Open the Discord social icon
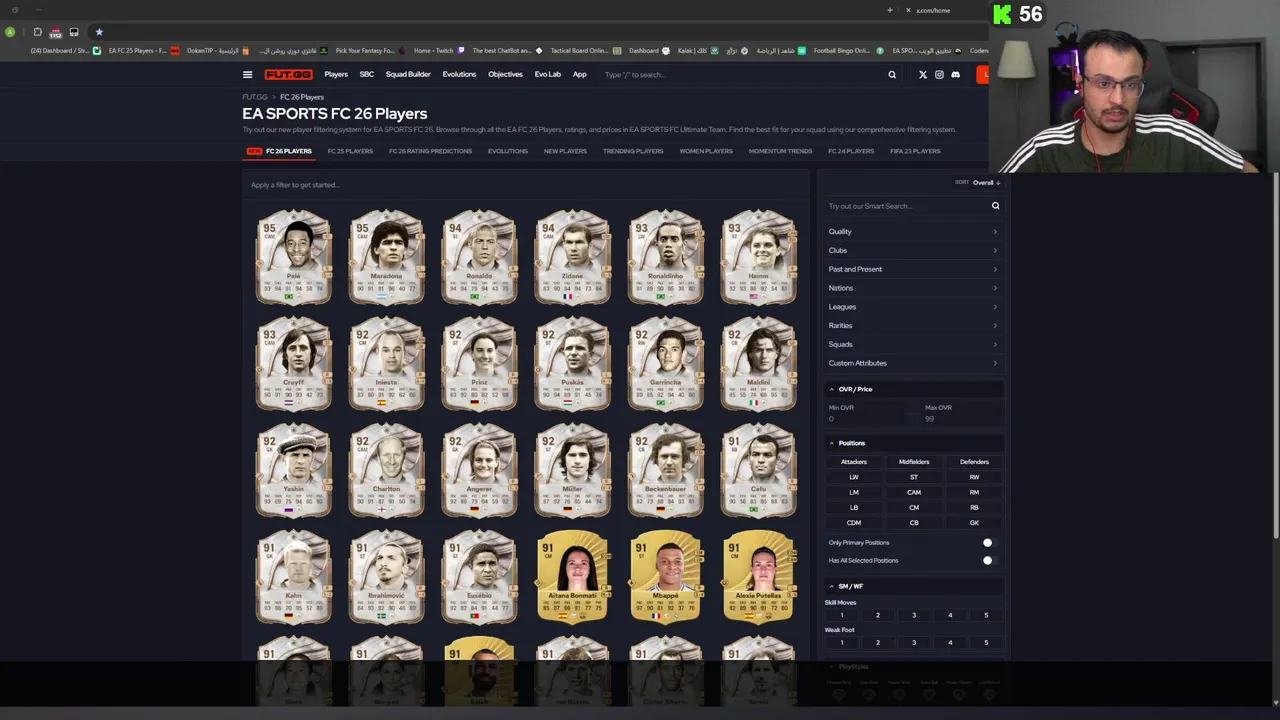 955,74
